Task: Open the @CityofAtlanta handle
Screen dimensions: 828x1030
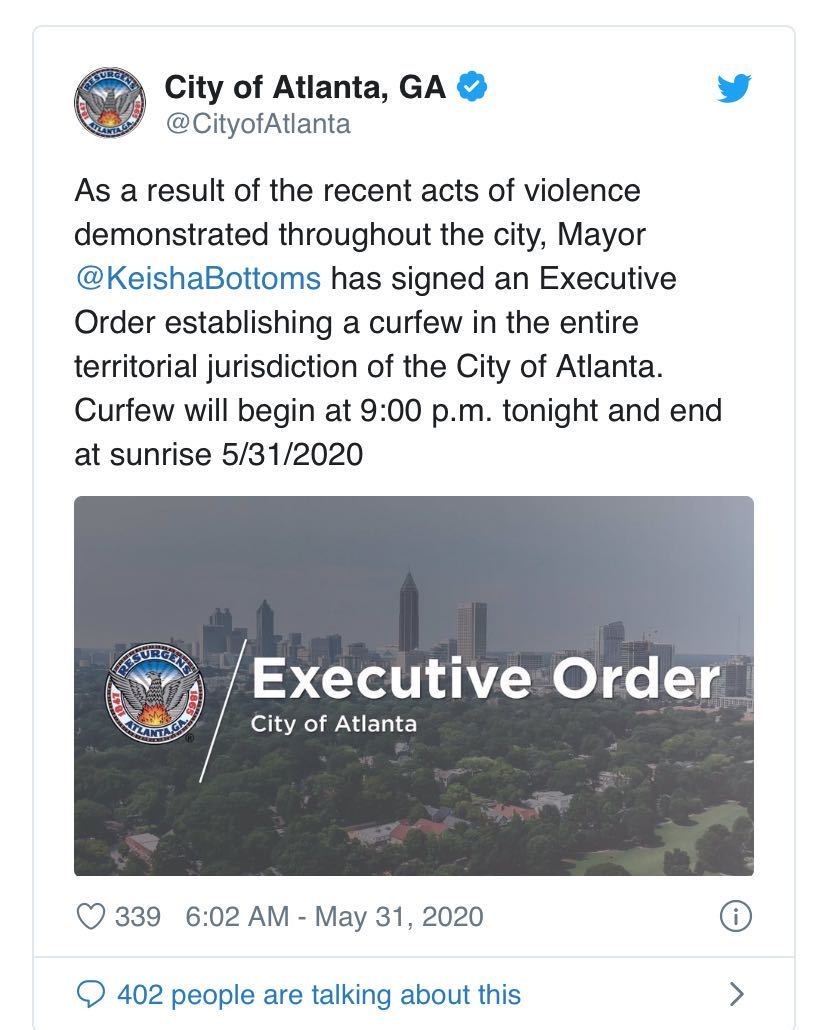Action: tap(257, 124)
